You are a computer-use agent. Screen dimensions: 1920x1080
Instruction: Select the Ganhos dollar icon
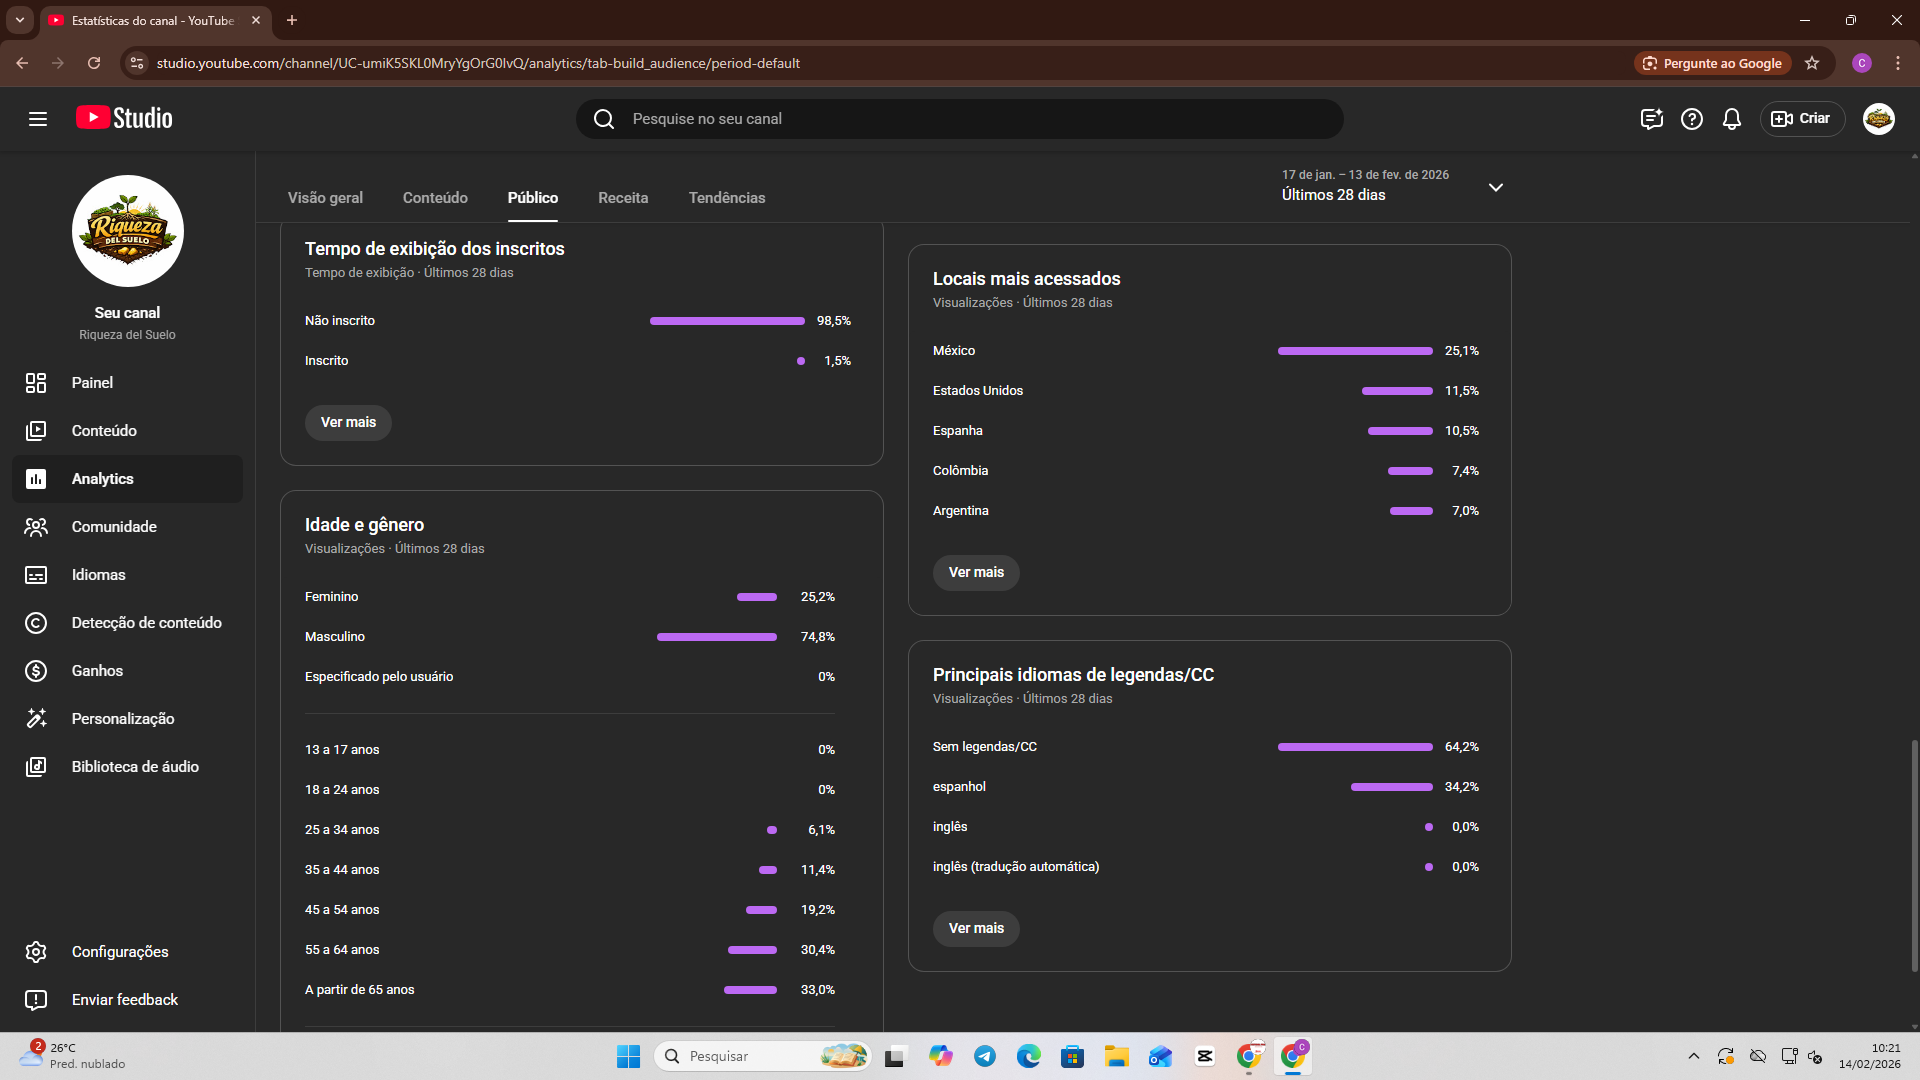[36, 671]
